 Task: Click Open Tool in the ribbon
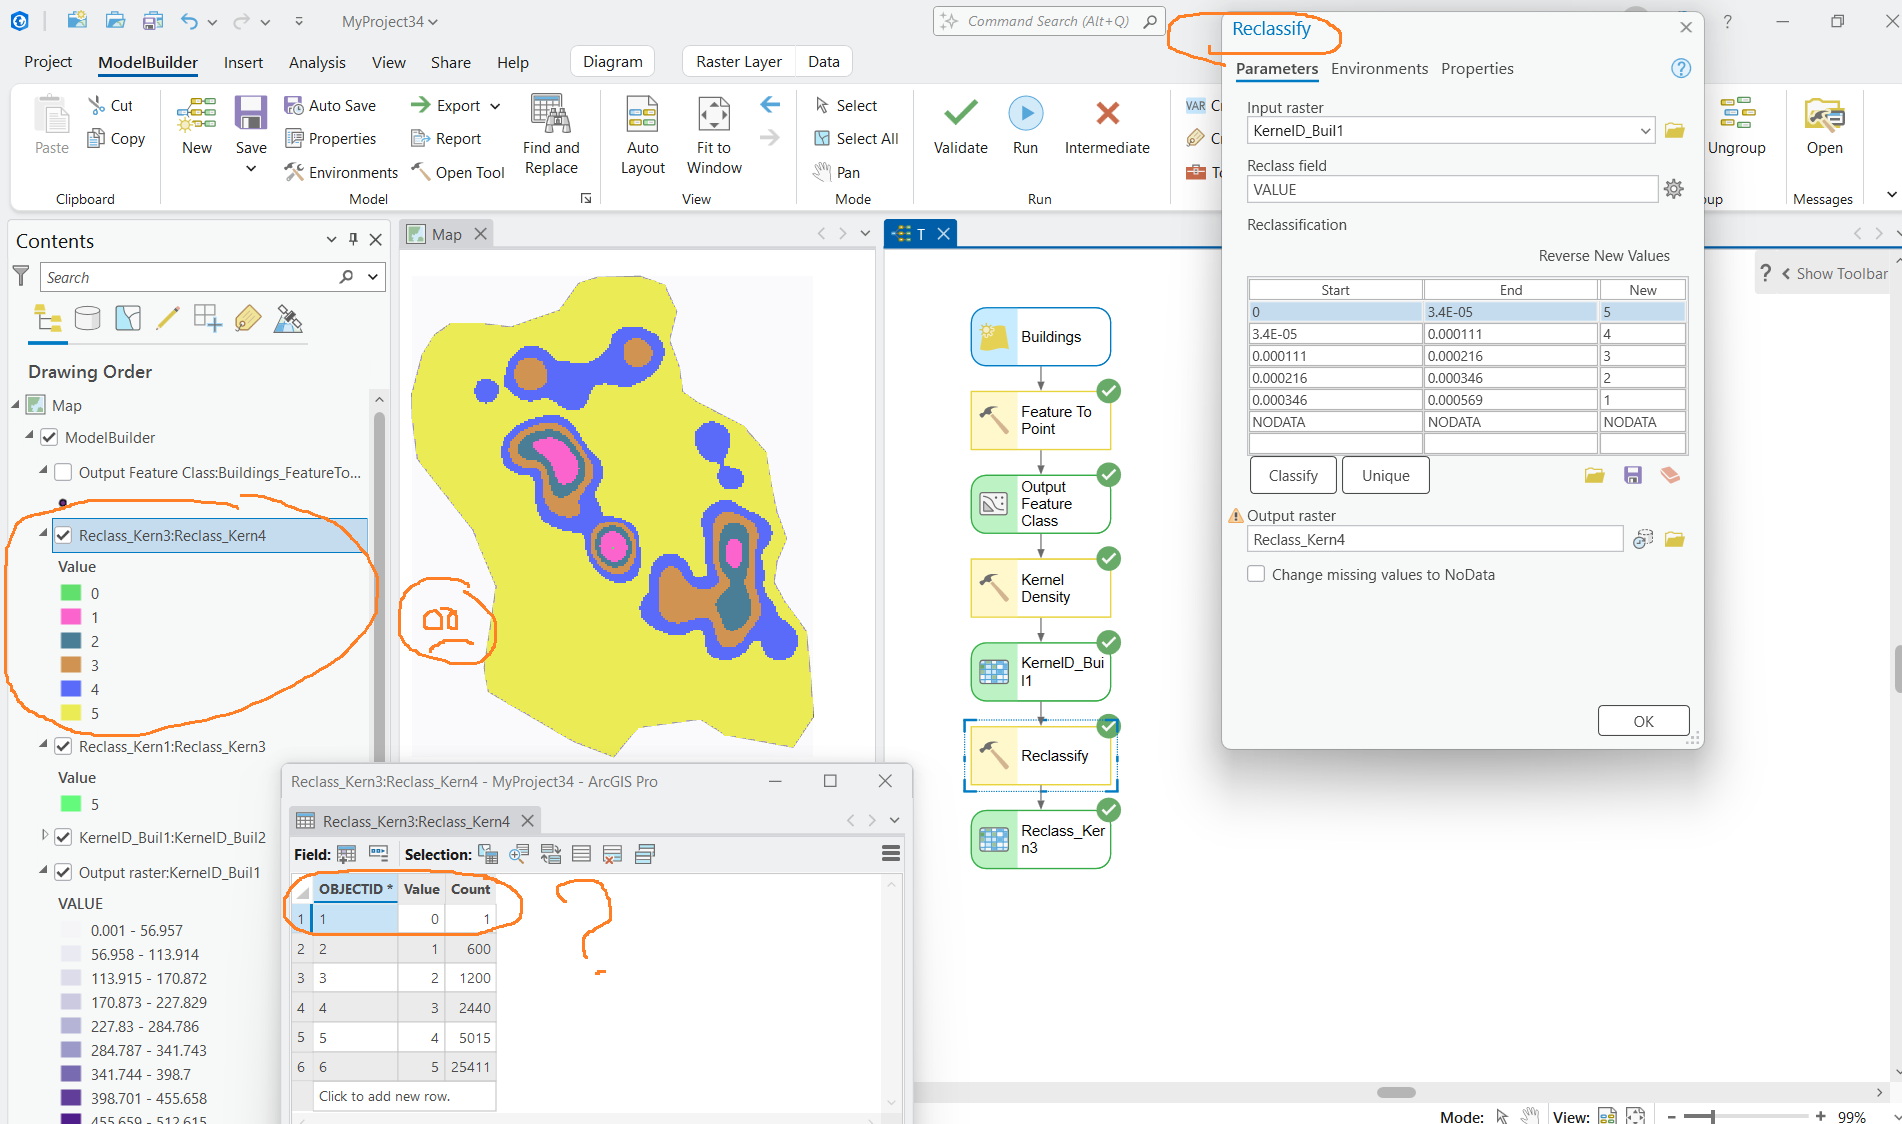(x=458, y=172)
